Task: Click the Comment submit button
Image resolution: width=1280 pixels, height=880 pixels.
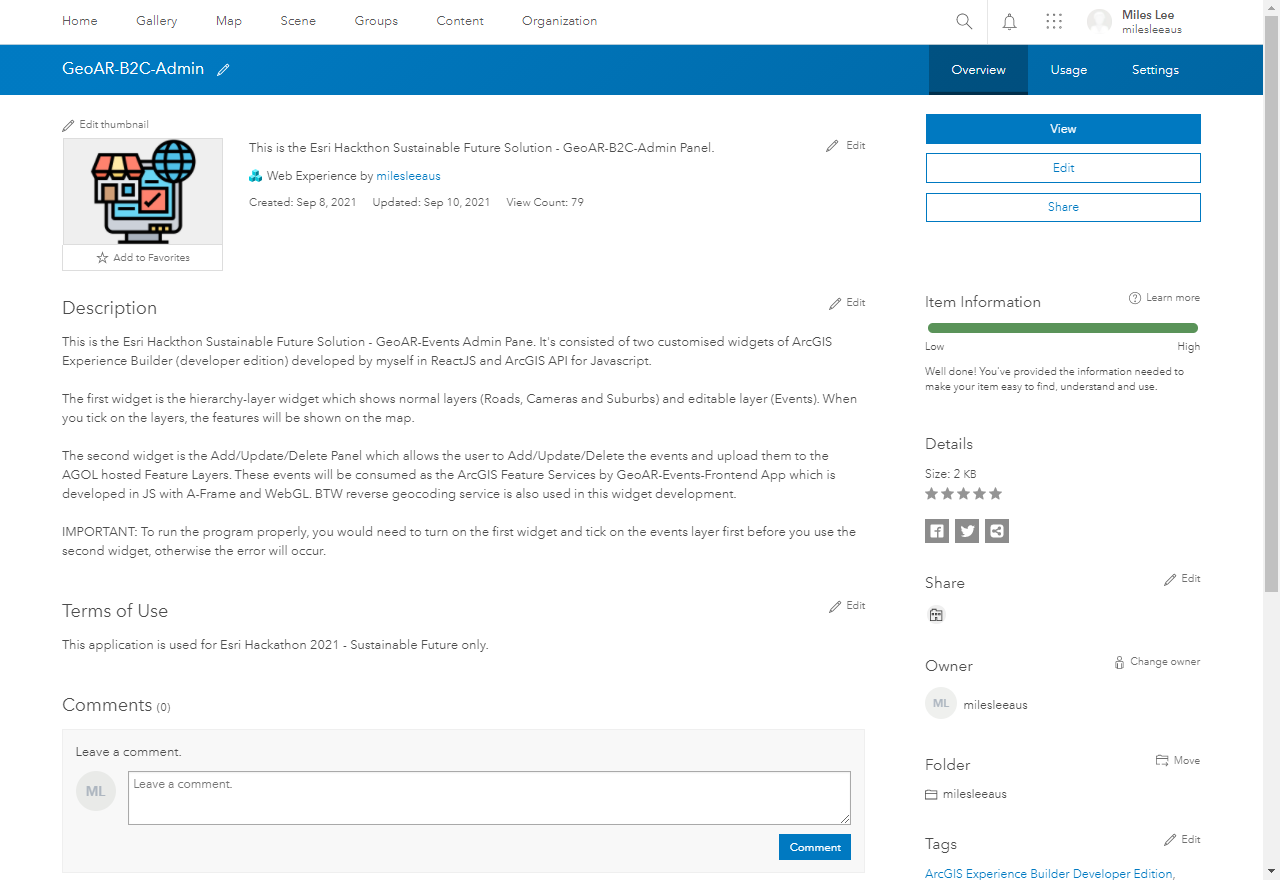Action: pos(815,847)
